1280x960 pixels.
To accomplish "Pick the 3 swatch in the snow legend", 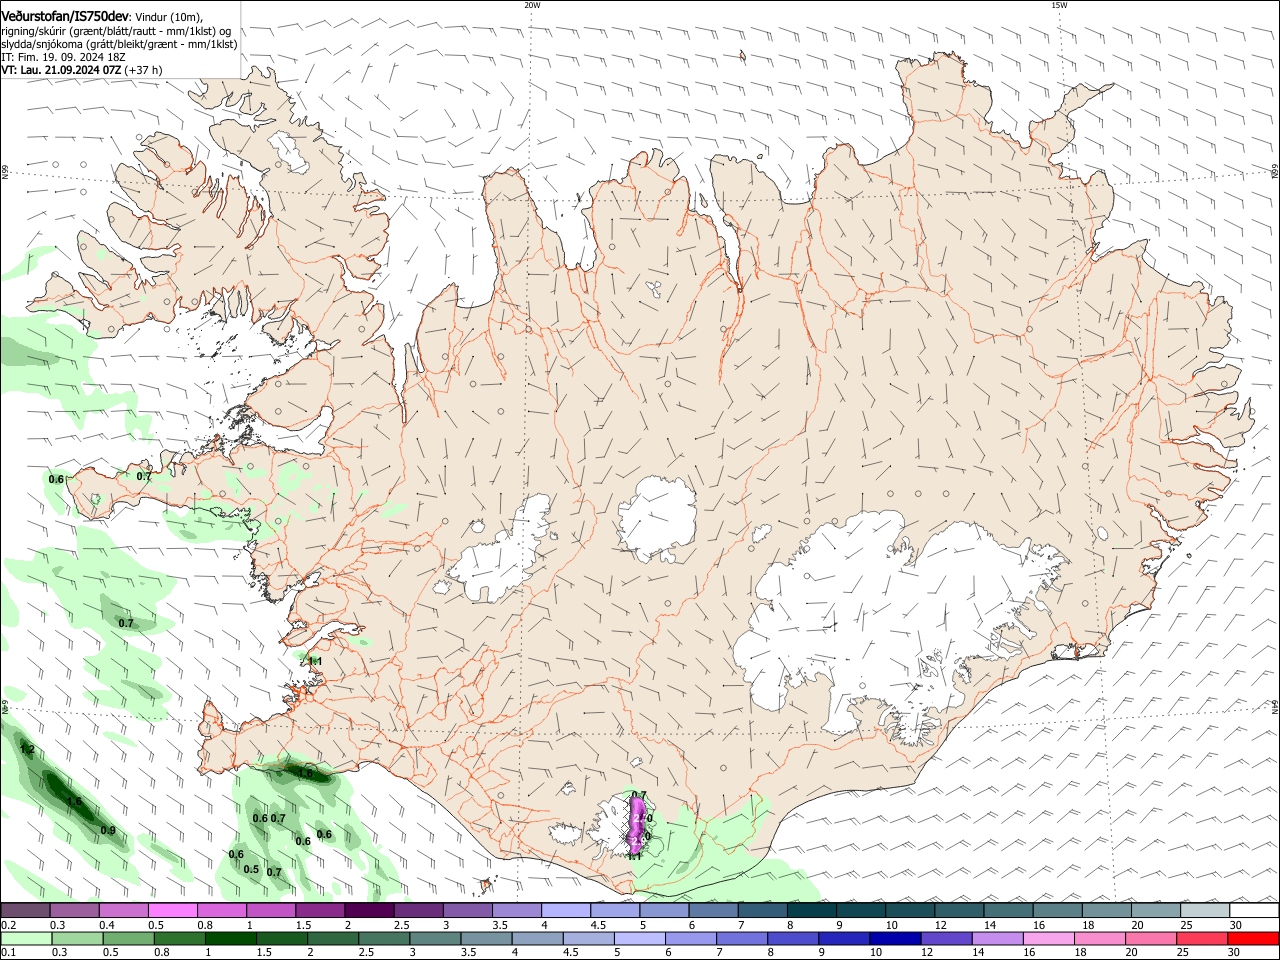I will [466, 910].
